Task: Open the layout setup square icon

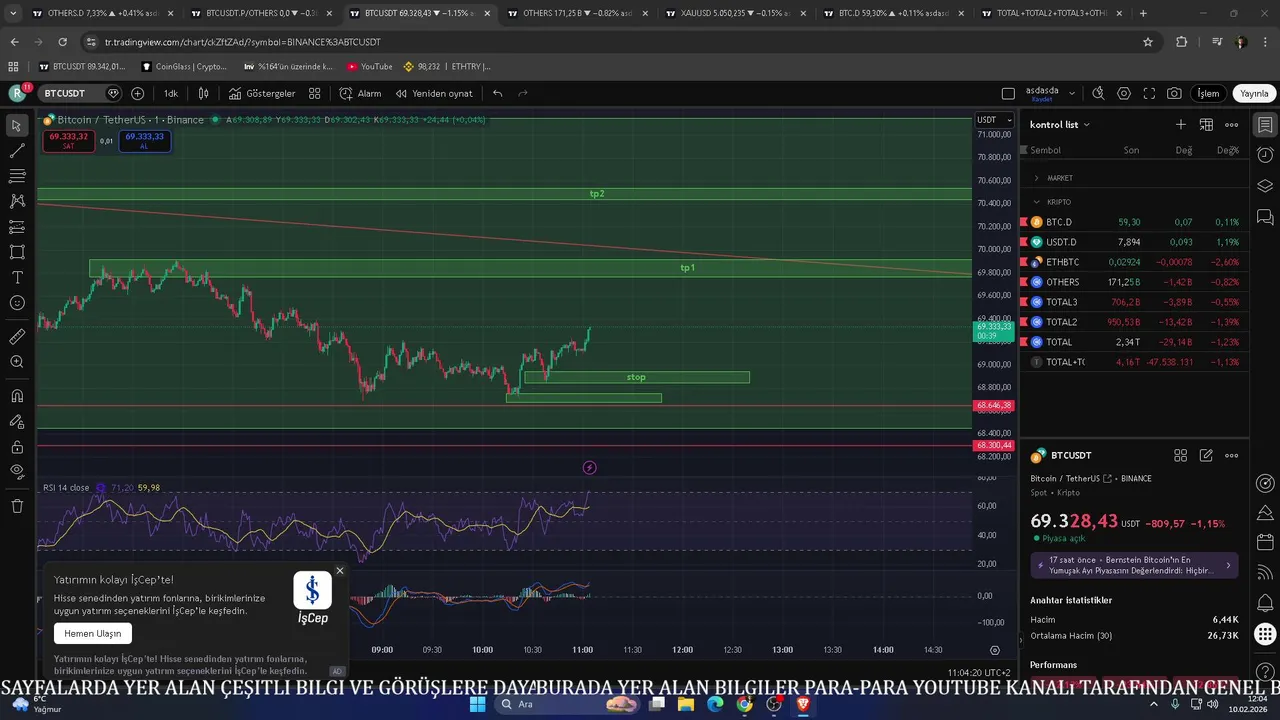Action: pos(1008,93)
